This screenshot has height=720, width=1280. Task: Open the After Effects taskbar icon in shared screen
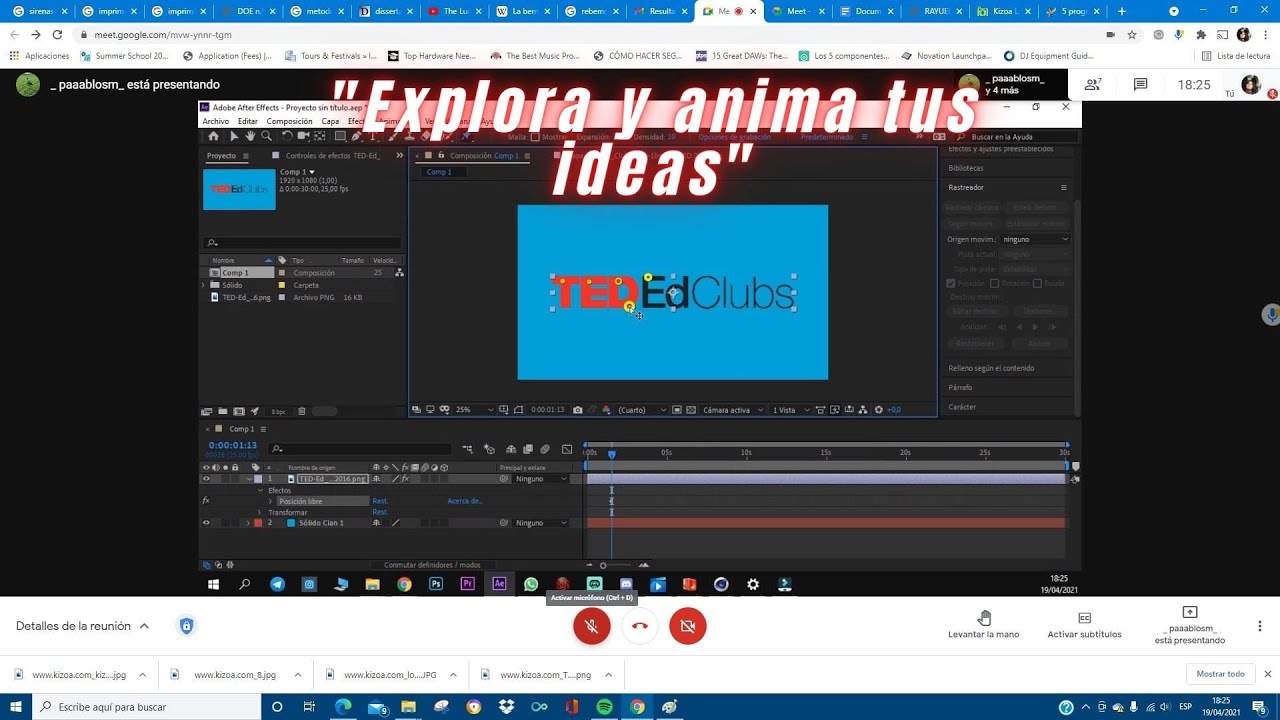pyautogui.click(x=499, y=584)
